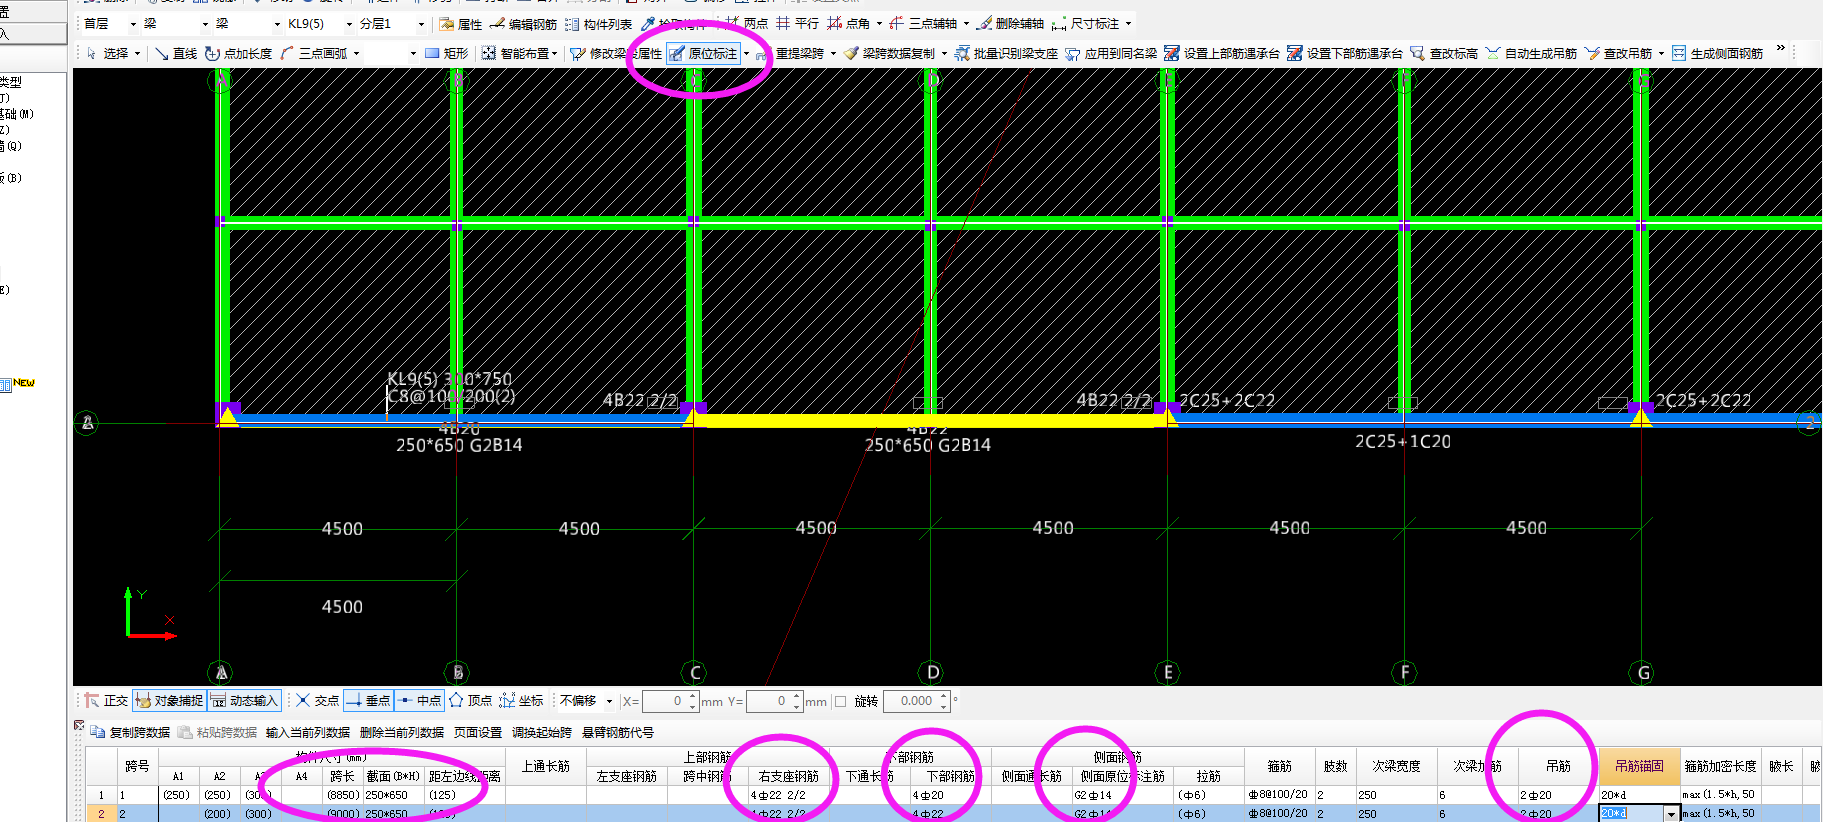Click the 编辑钢筋 edit rebar tool
This screenshot has height=822, width=1823.
523,24
